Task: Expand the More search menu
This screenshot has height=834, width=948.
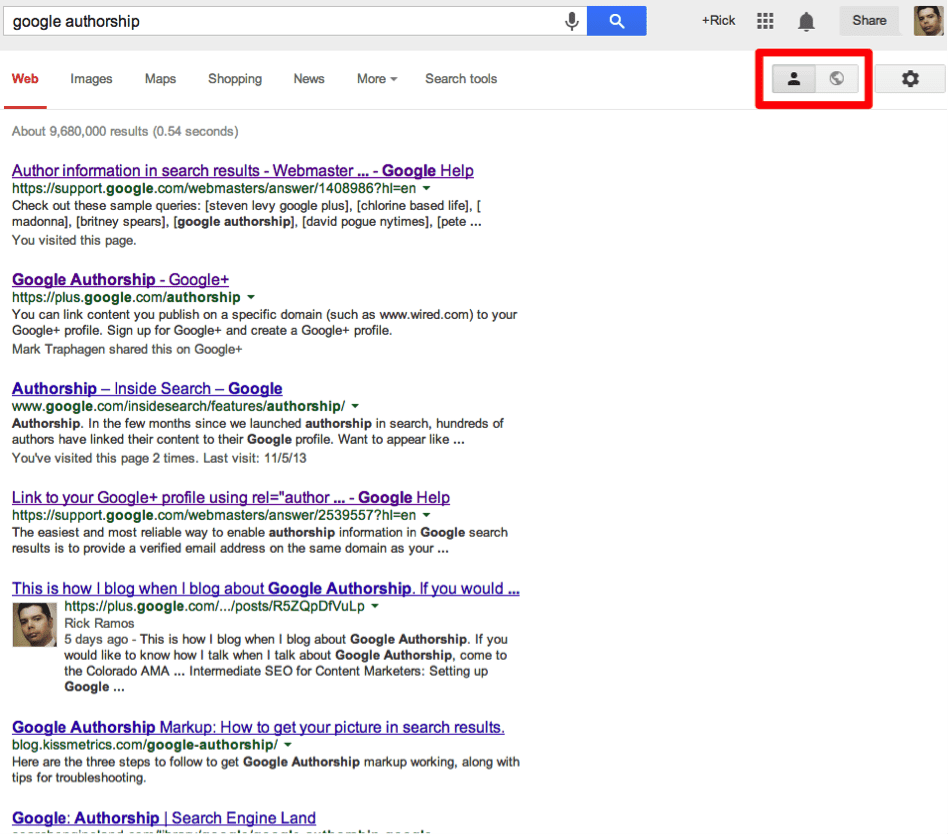Action: [377, 79]
